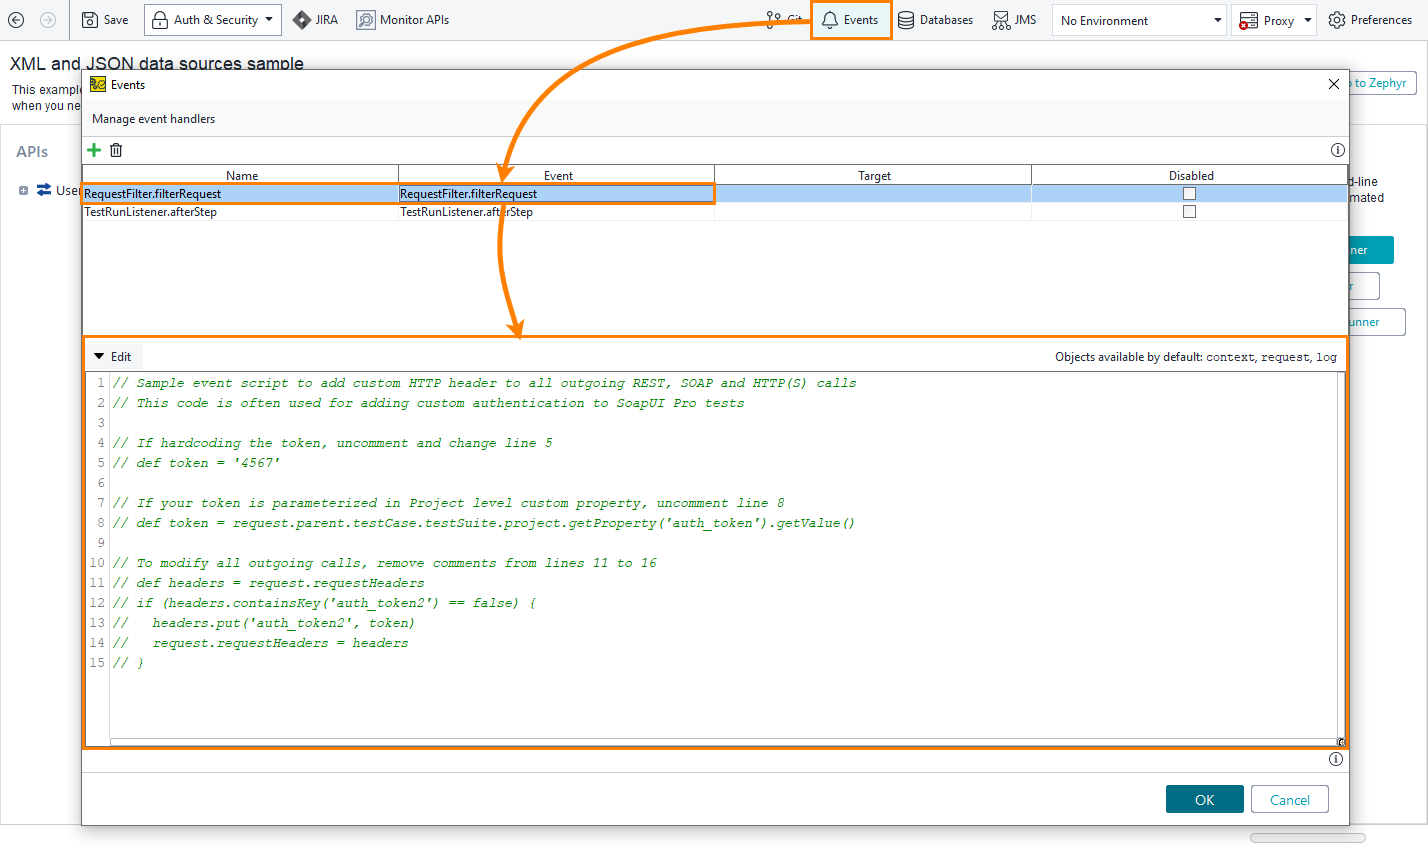The width and height of the screenshot is (1428, 851).
Task: Delete the selected event handler via trash icon
Action: coord(116,150)
